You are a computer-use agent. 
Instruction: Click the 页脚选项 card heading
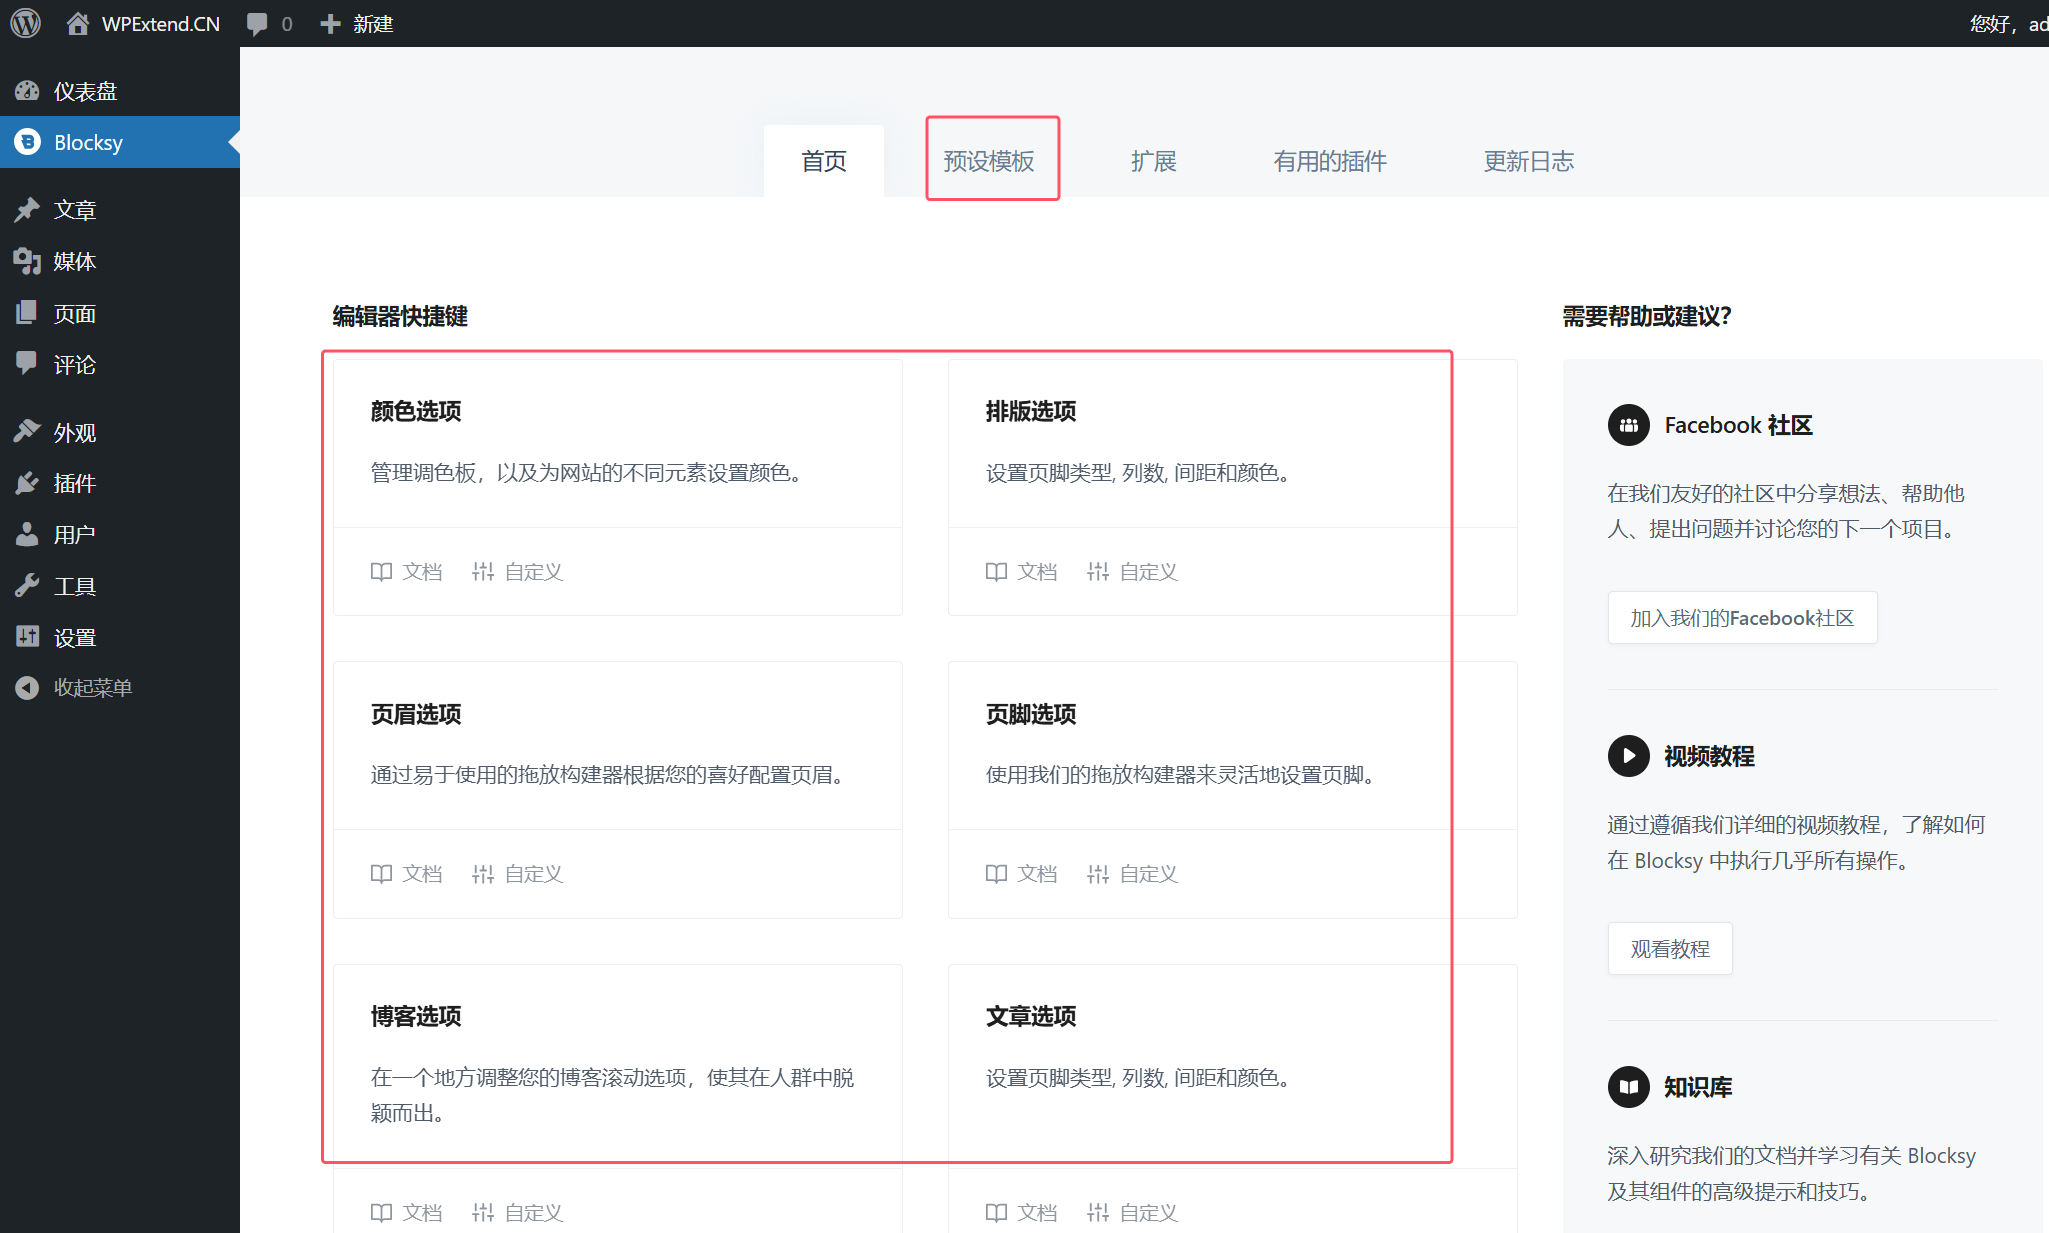coord(1031,714)
